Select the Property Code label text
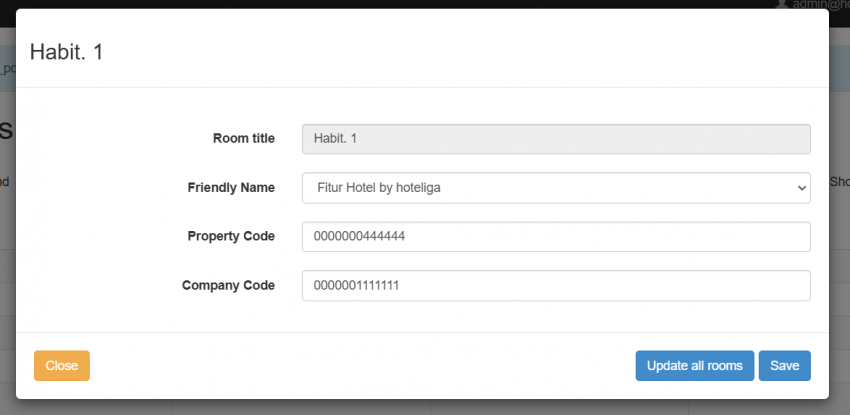Screen dimensions: 850x415 [x=231, y=236]
